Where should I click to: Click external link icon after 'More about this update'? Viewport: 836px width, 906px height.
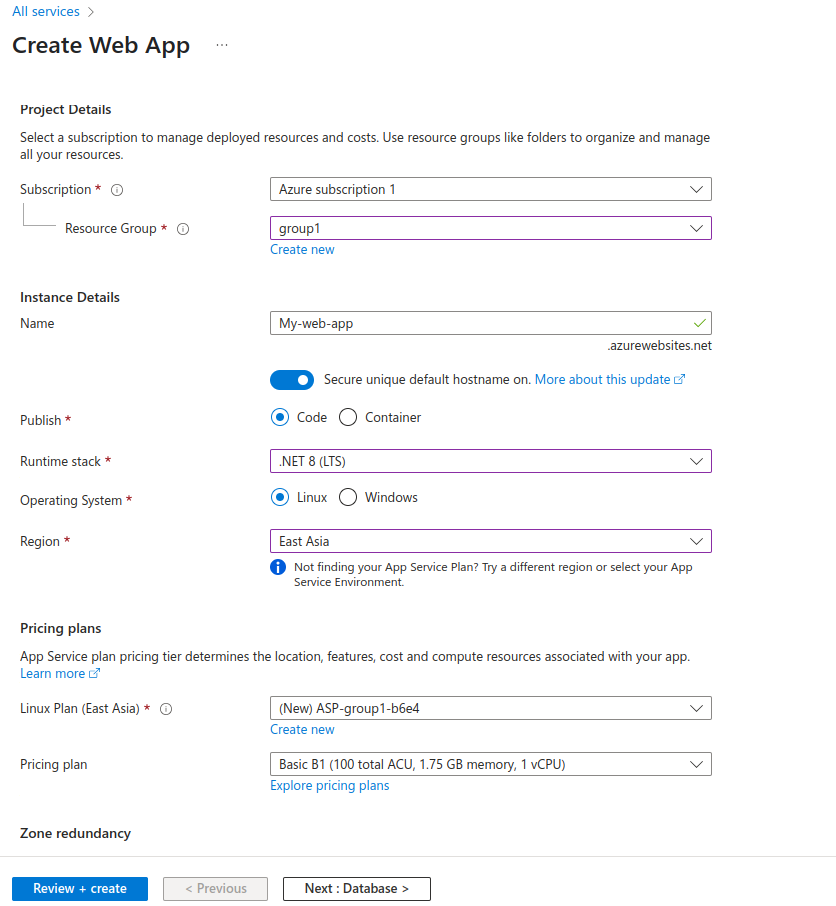tap(680, 380)
